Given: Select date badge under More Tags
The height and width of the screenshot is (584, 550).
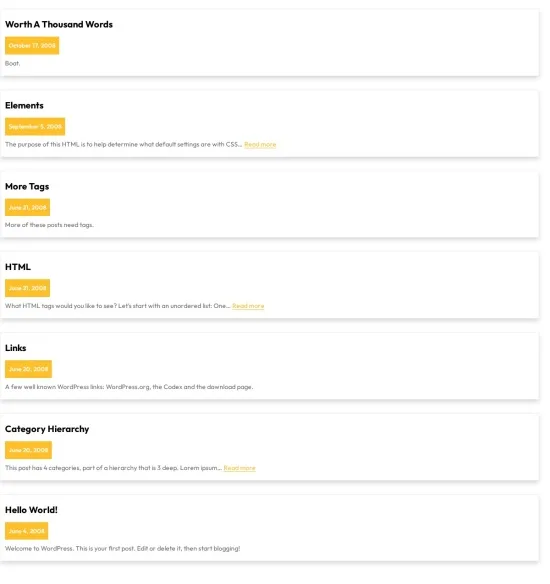Looking at the screenshot, I should click(x=28, y=207).
